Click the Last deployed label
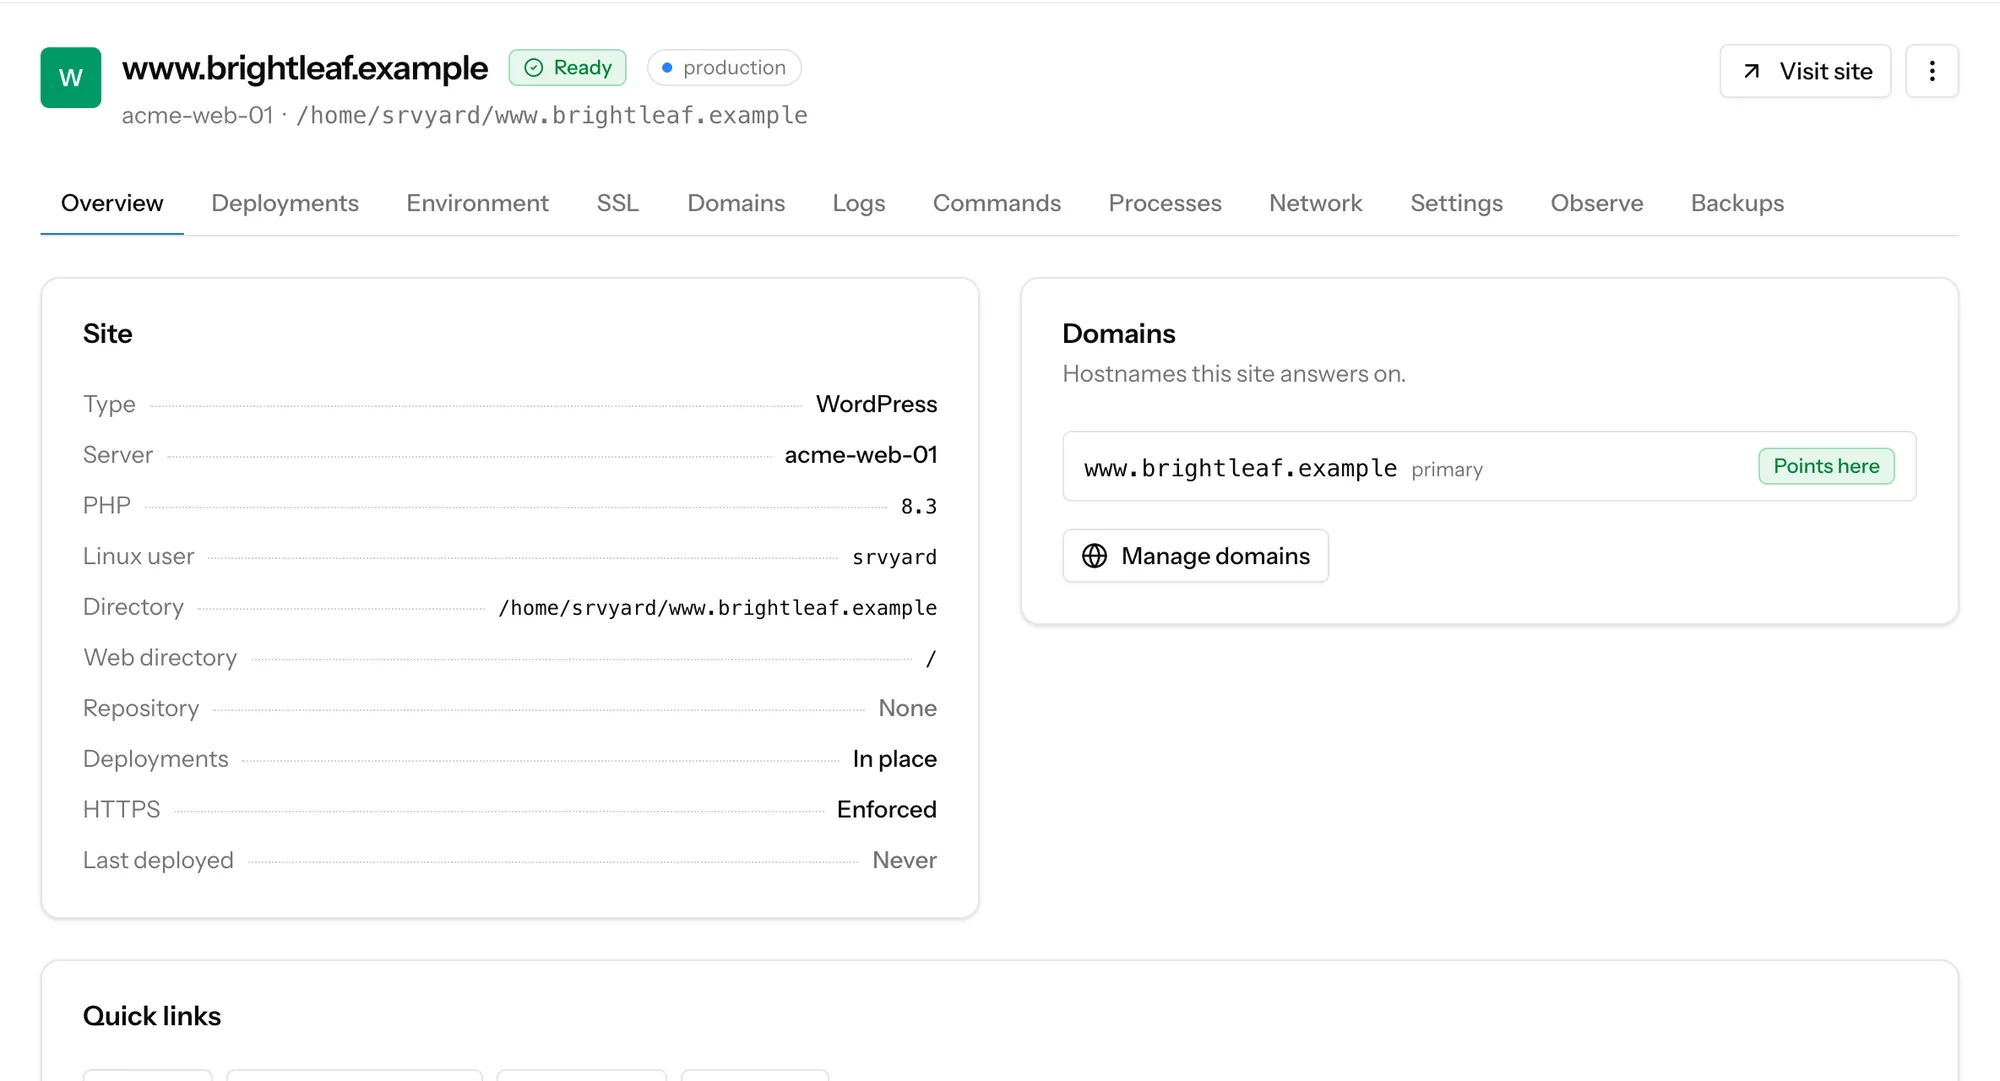This screenshot has height=1081, width=2000. click(158, 860)
